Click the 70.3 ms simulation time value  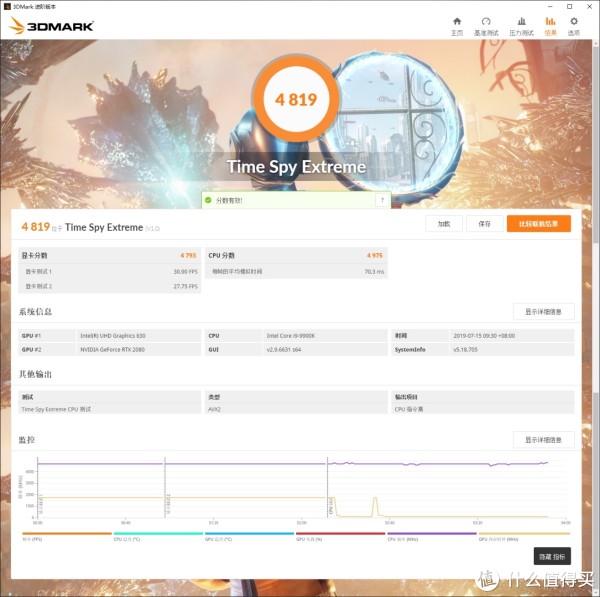[x=374, y=271]
